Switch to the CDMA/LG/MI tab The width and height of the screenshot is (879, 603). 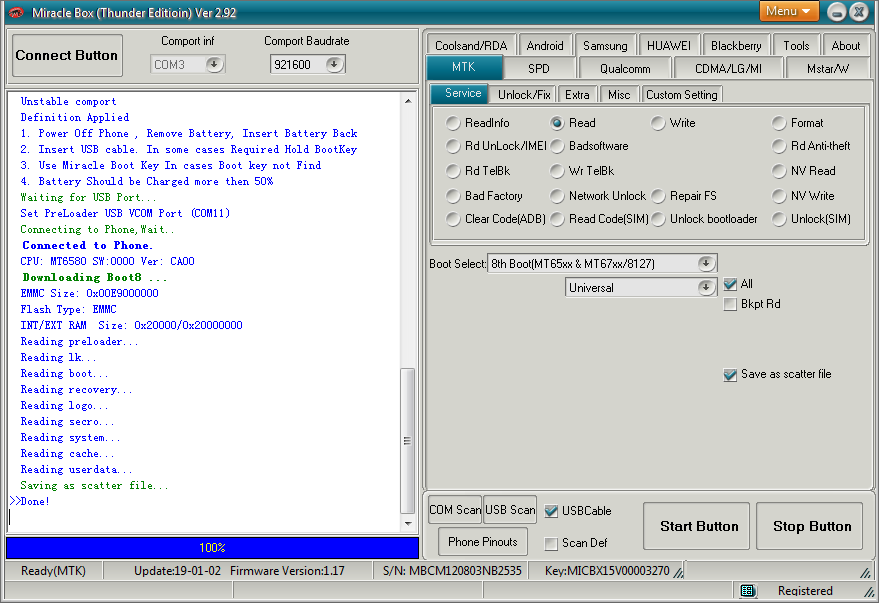pos(728,68)
